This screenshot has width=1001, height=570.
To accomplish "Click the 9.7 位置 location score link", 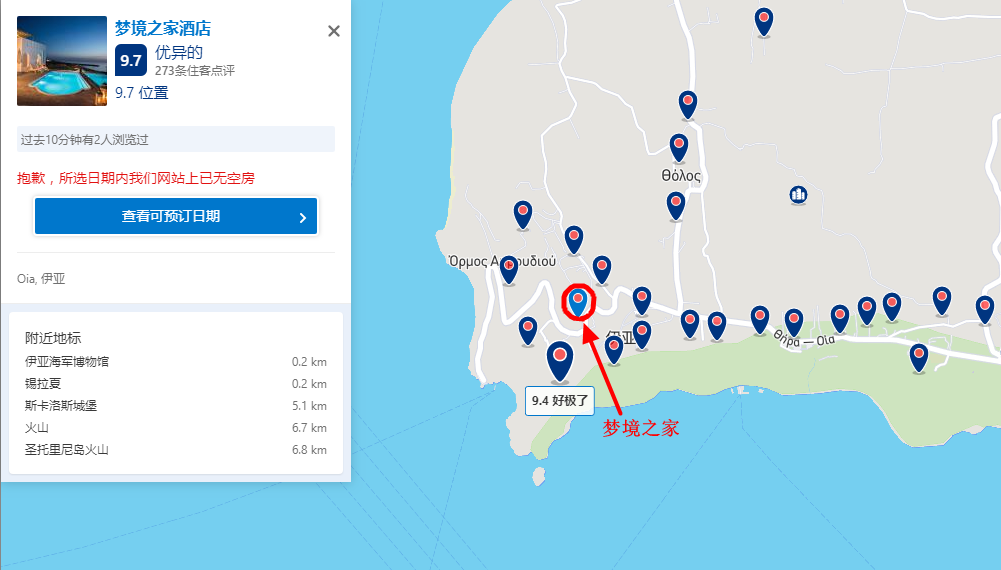I will pos(141,92).
